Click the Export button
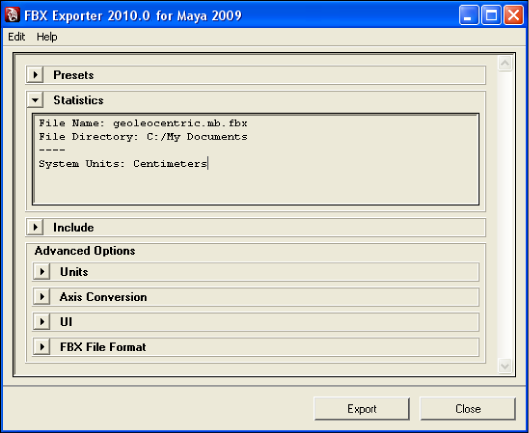This screenshot has width=529, height=433. 362,409
